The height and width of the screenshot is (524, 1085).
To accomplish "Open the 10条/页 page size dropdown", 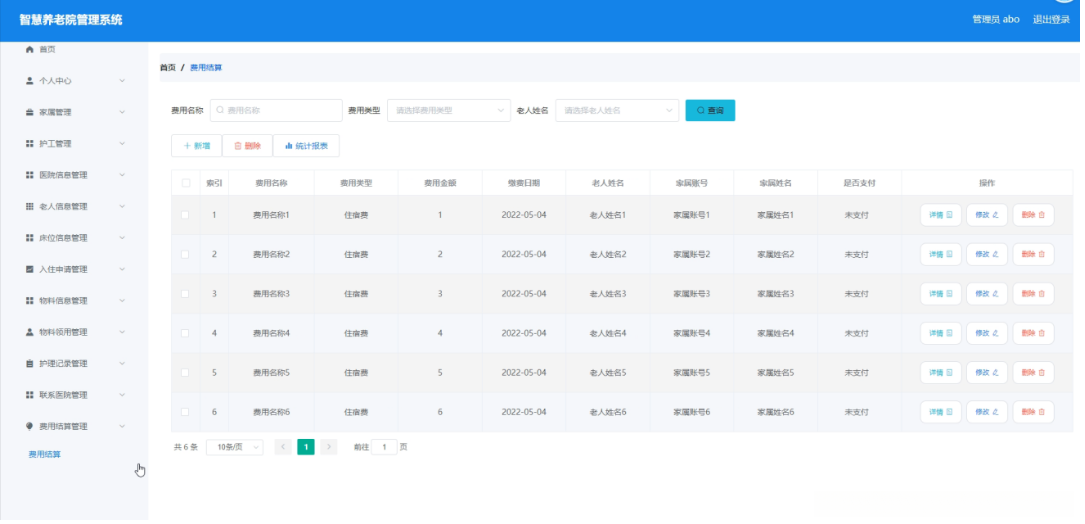I will point(235,447).
